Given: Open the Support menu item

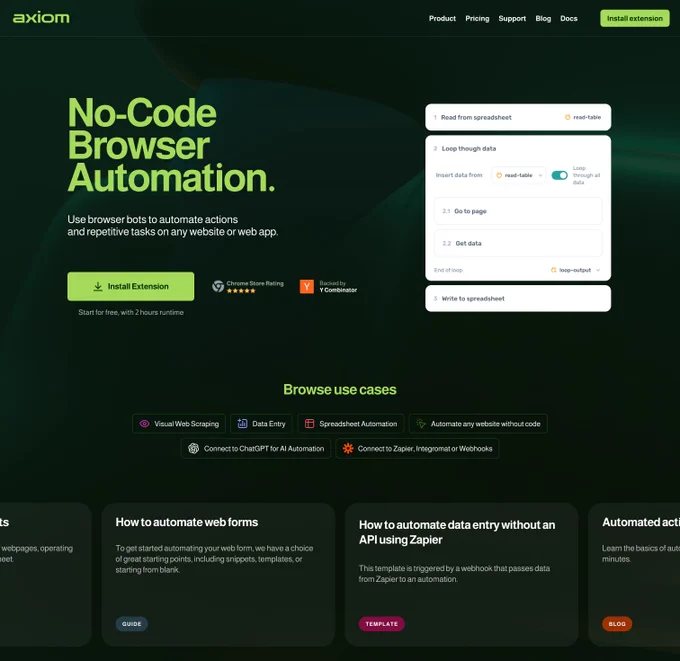Looking at the screenshot, I should tap(512, 18).
